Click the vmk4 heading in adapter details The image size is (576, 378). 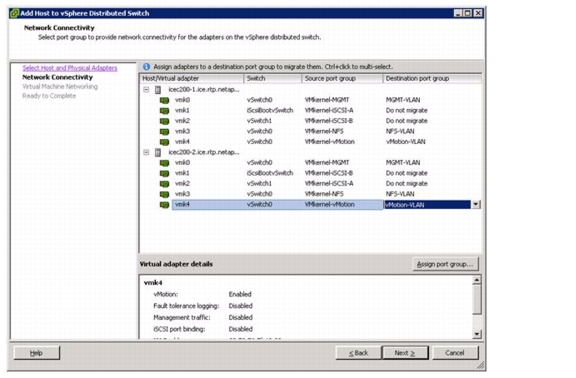click(x=153, y=283)
